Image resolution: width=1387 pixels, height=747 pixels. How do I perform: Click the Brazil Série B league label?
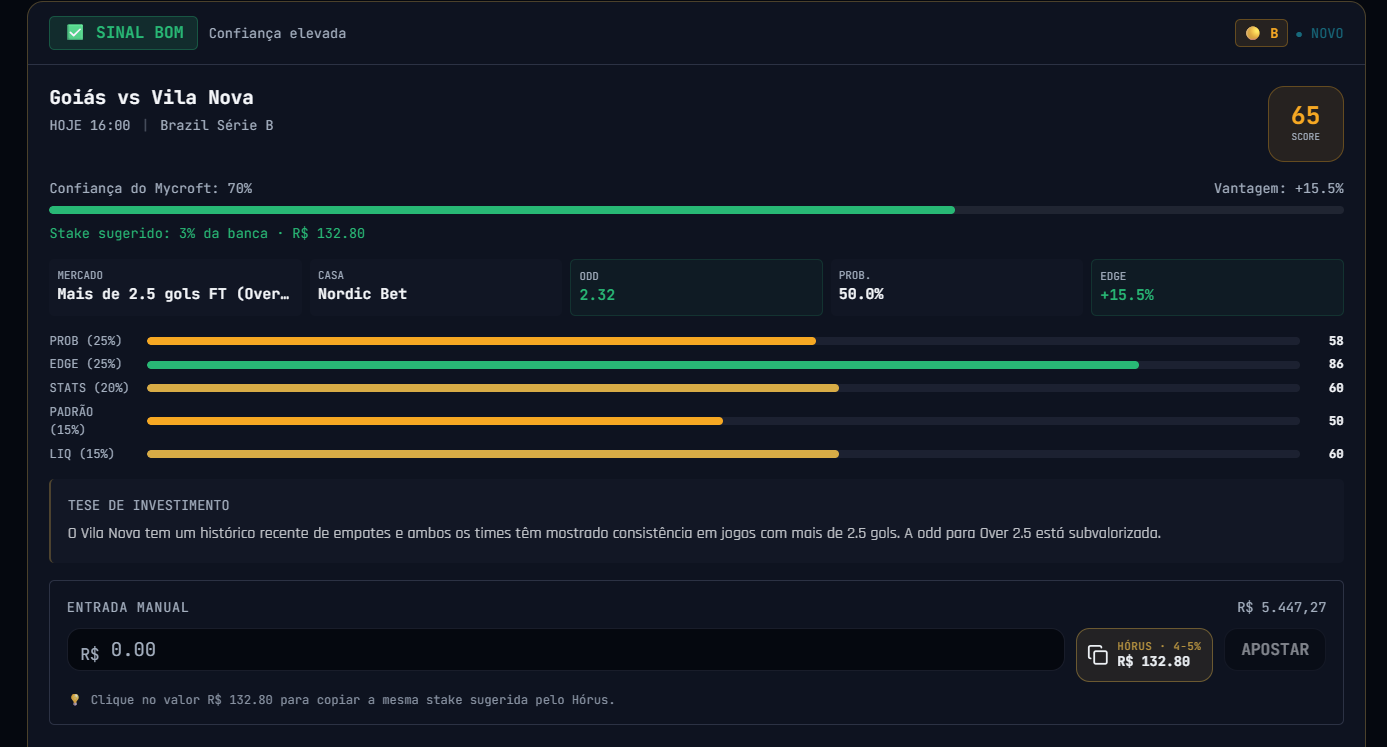(x=217, y=126)
